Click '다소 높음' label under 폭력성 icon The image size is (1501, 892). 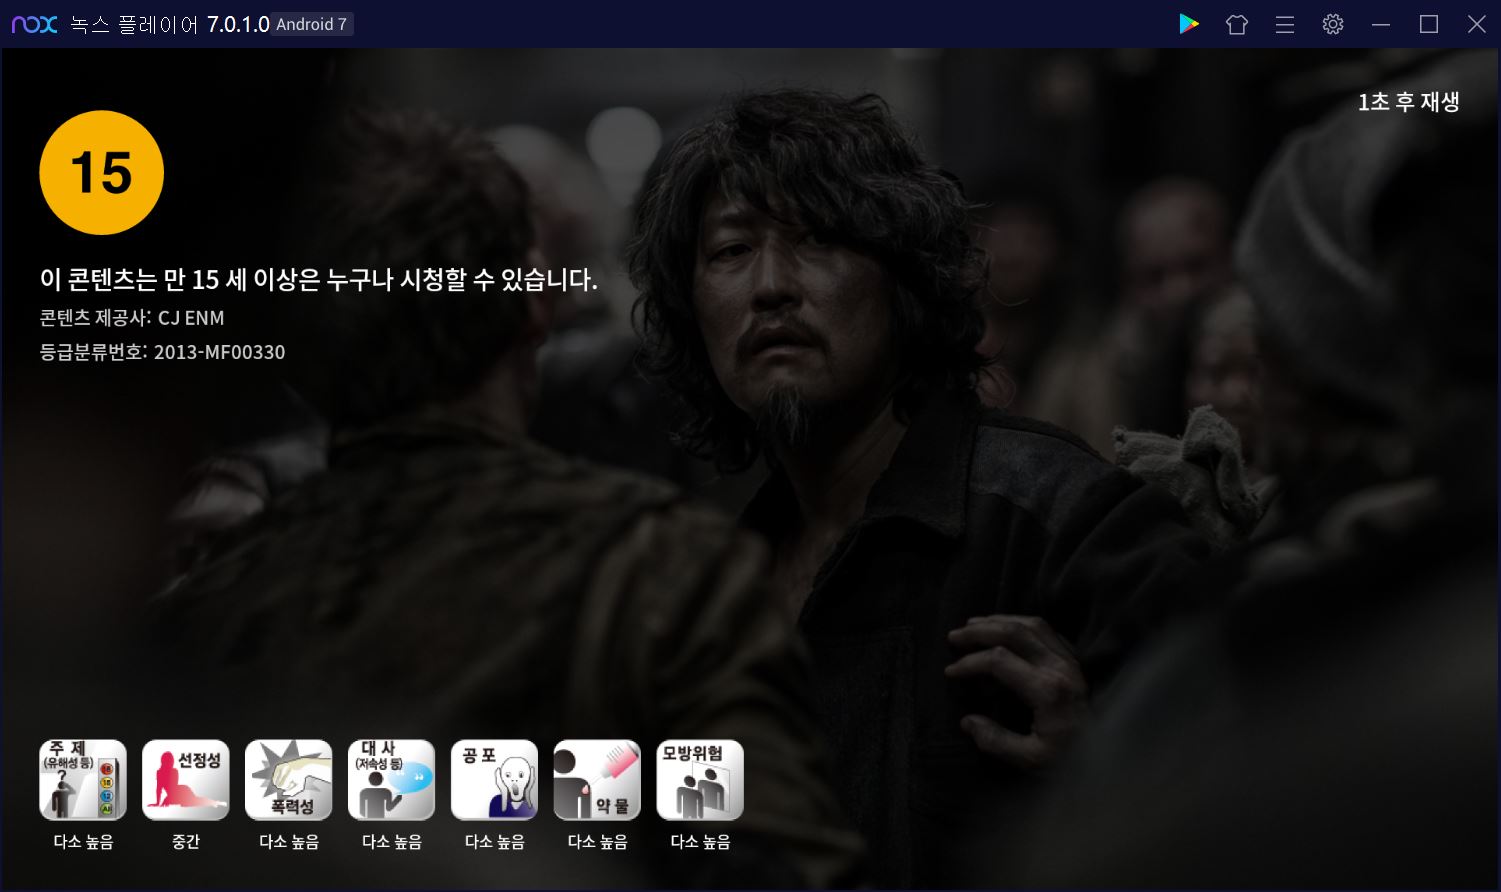(x=289, y=842)
